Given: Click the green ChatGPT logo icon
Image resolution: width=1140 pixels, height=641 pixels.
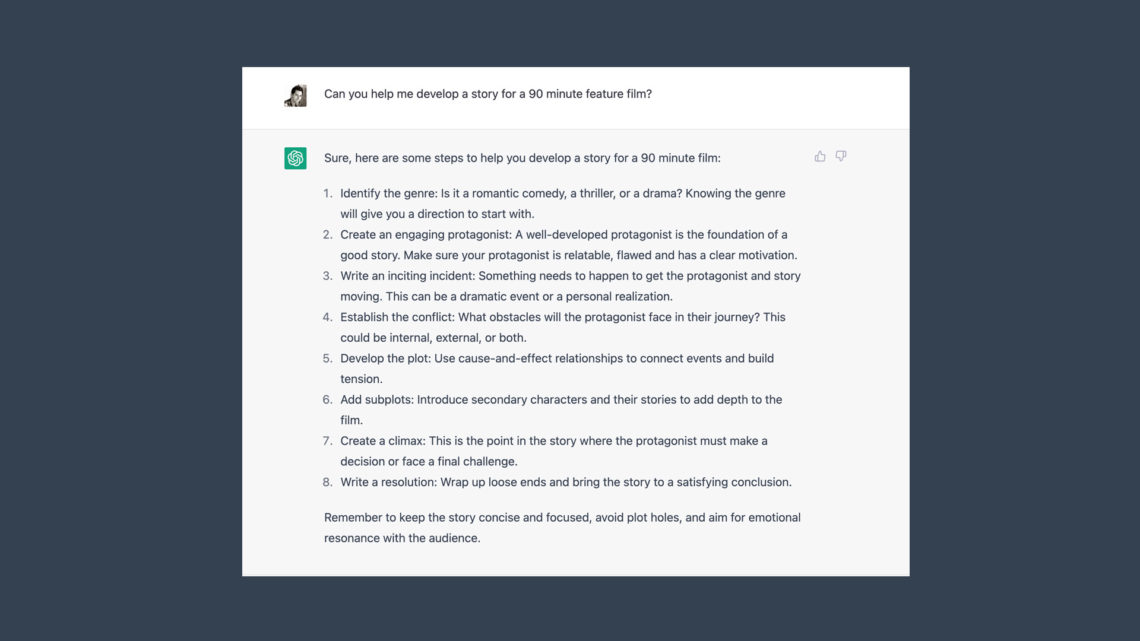Looking at the screenshot, I should pyautogui.click(x=295, y=158).
